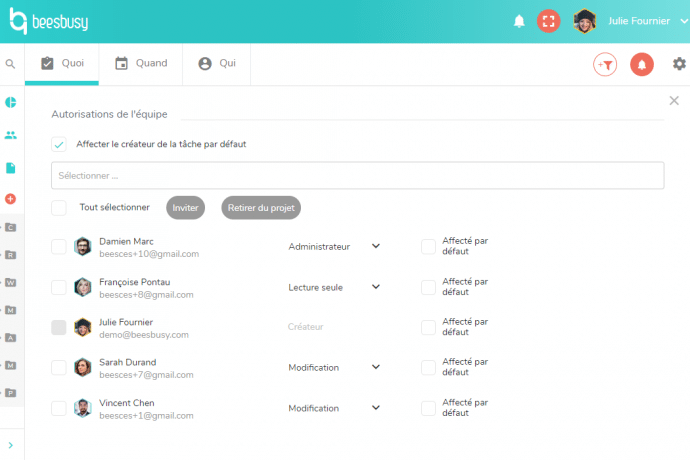690x460 pixels.
Task: Toggle Affecter le créateur de la tâche par défaut
Action: click(59, 144)
